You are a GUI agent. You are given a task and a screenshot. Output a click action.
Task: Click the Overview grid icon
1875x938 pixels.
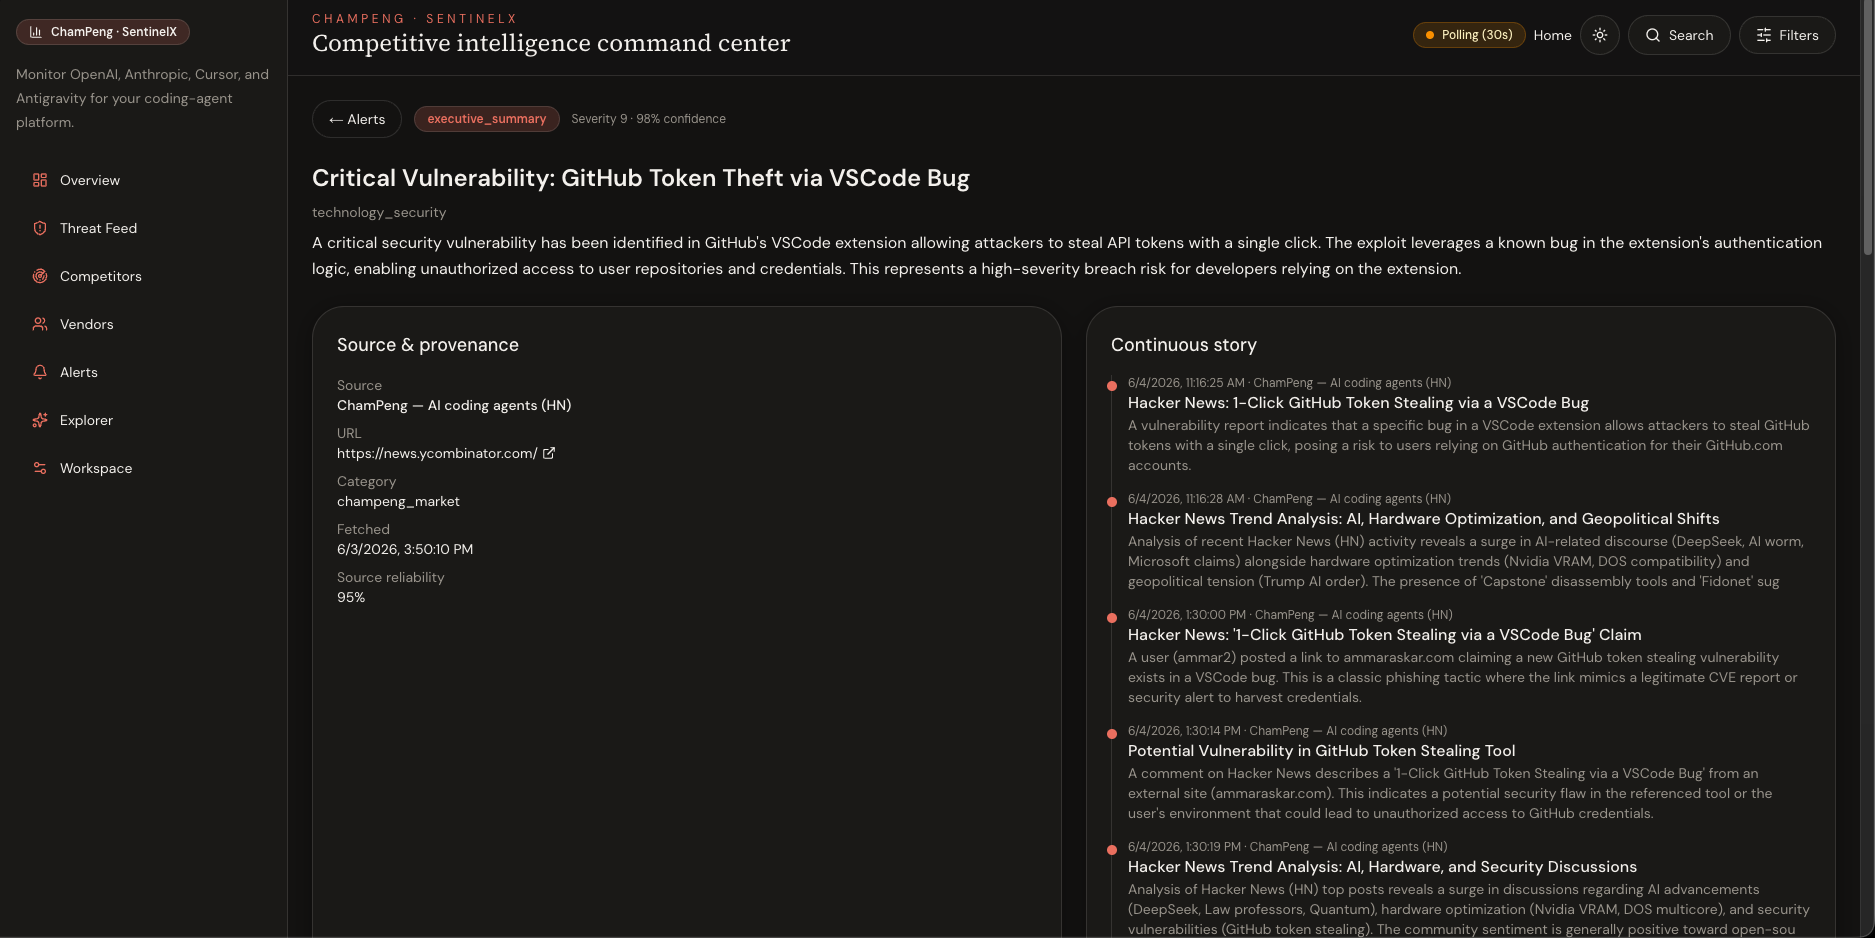click(x=40, y=180)
